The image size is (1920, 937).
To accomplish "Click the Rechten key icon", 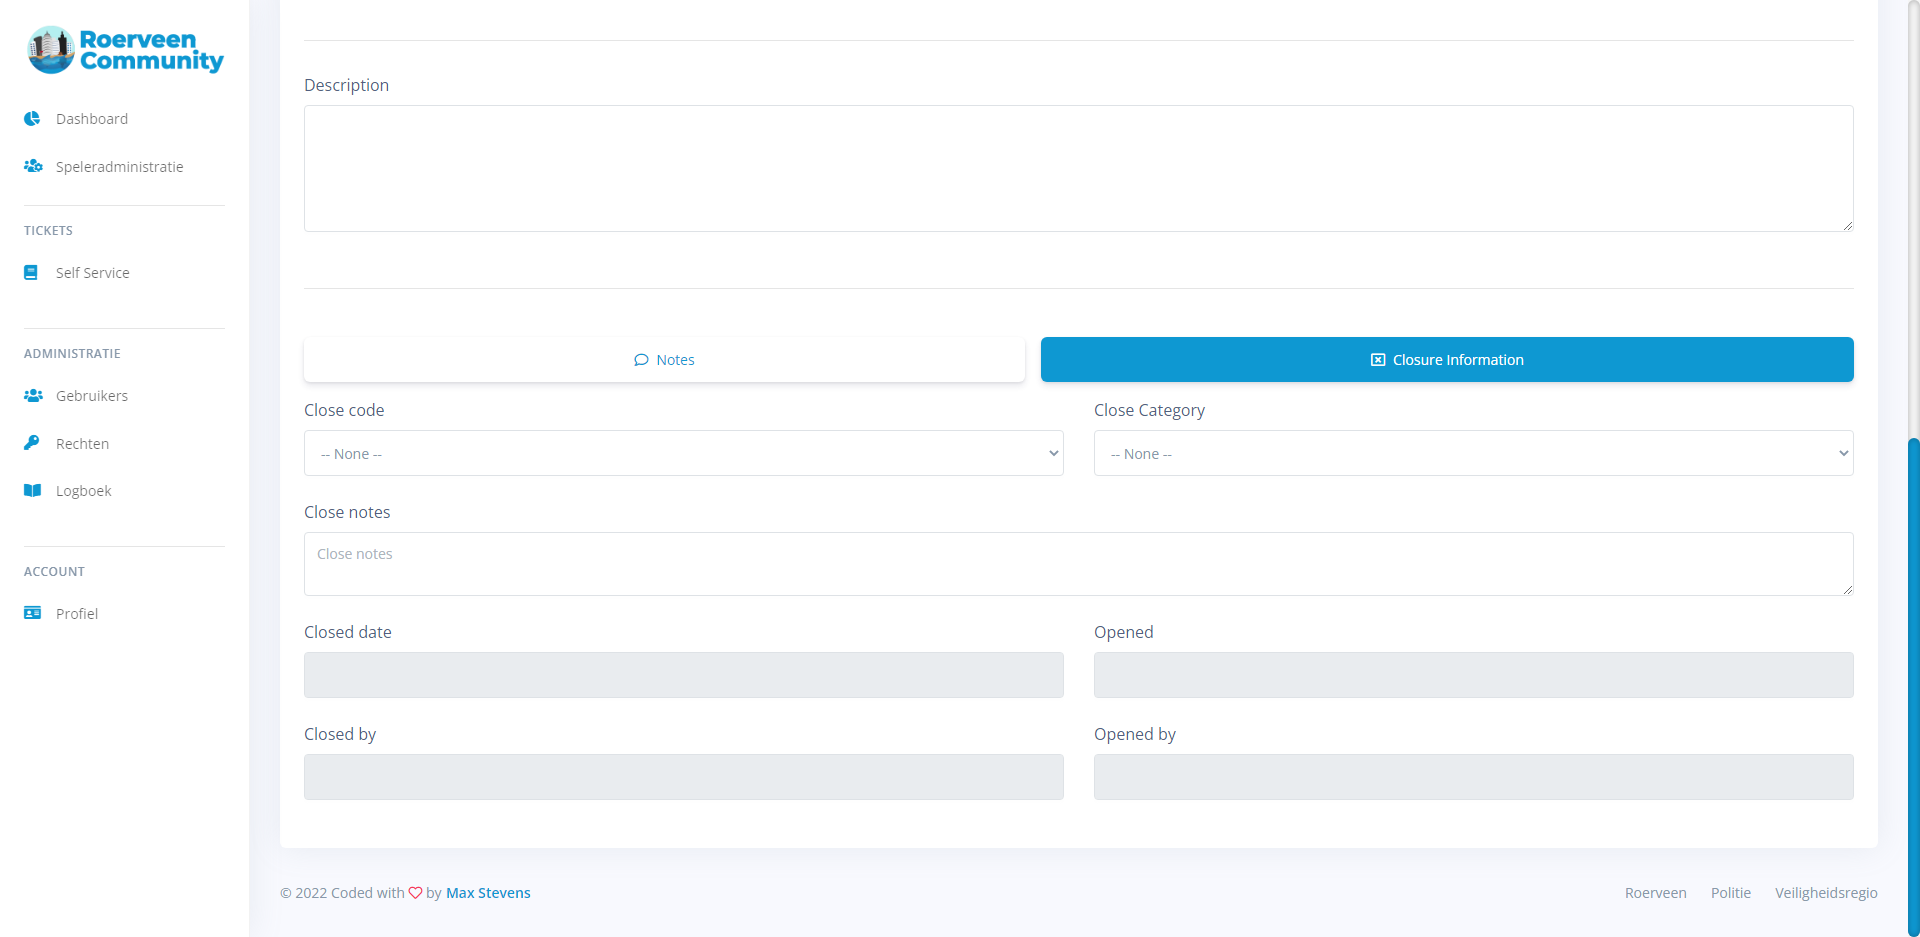I will (32, 443).
